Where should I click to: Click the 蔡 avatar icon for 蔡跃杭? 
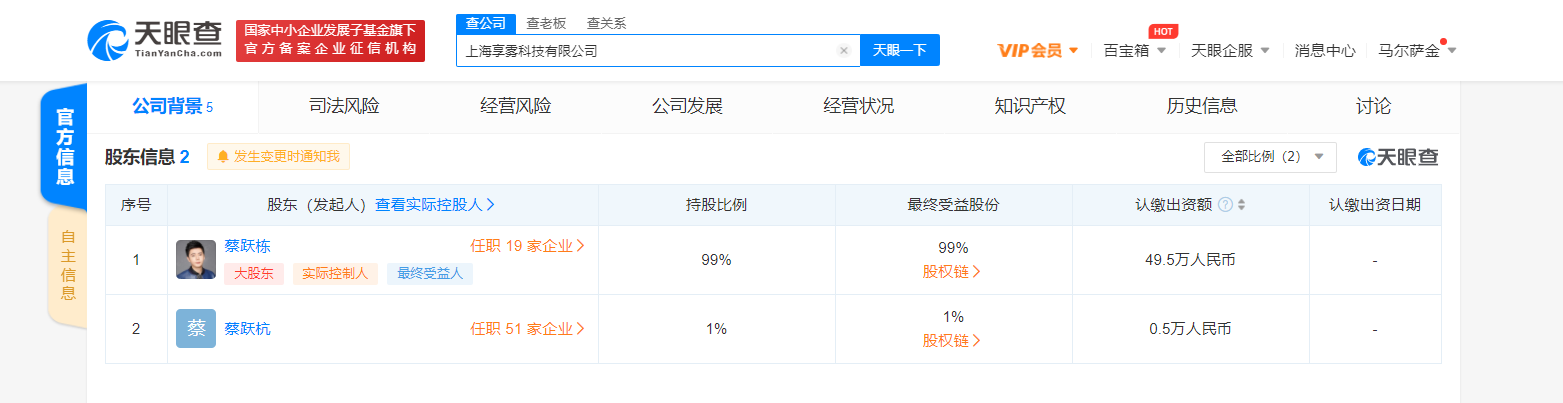click(196, 328)
